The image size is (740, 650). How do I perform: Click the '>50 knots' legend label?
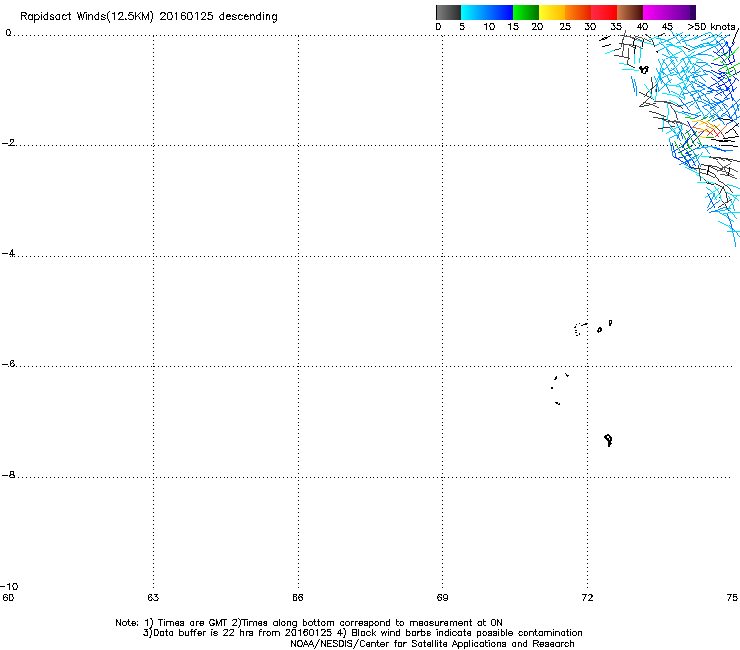tap(711, 27)
